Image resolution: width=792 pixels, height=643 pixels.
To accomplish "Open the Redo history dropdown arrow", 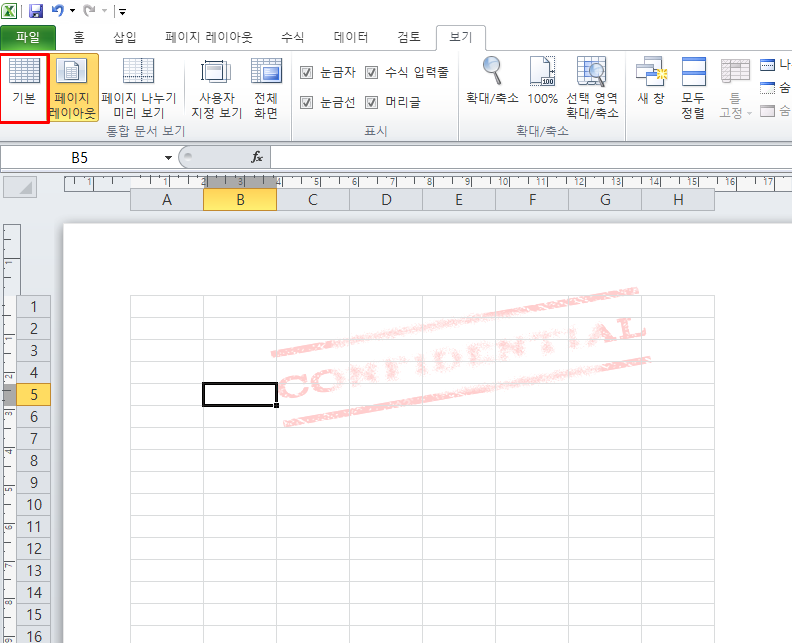I will click(104, 11).
